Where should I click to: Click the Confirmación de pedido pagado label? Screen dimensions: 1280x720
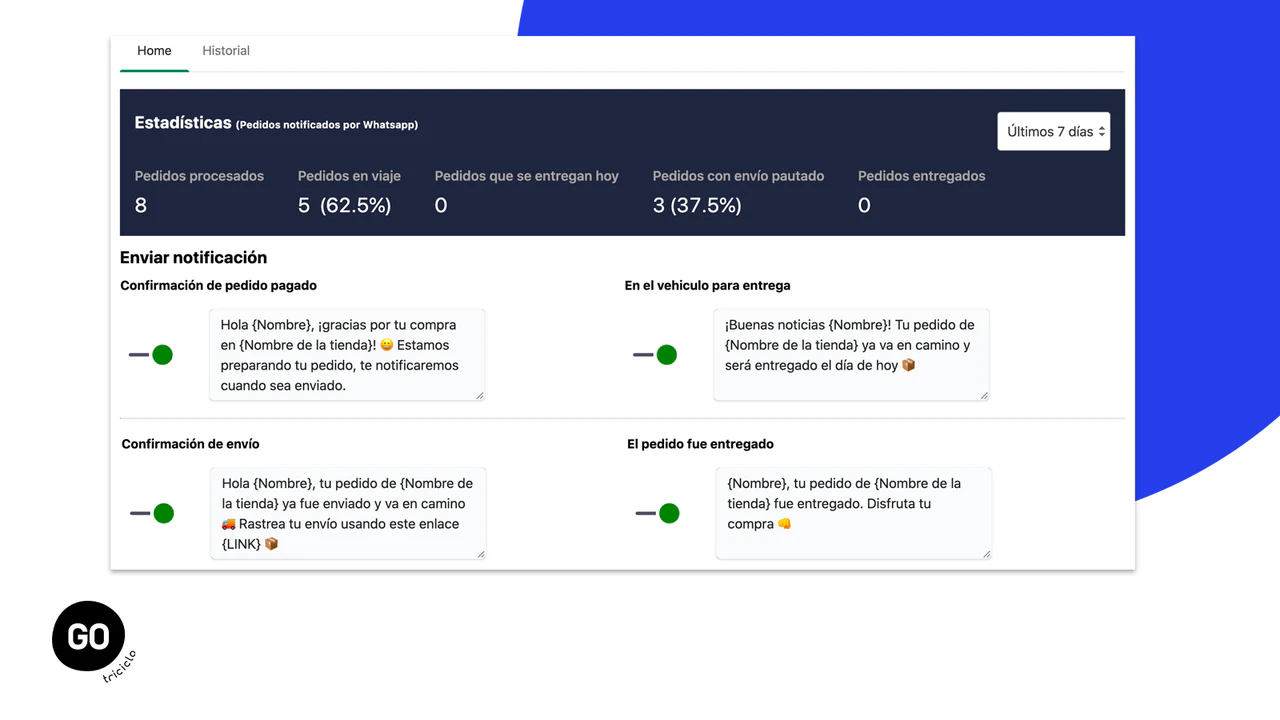pyautogui.click(x=219, y=285)
